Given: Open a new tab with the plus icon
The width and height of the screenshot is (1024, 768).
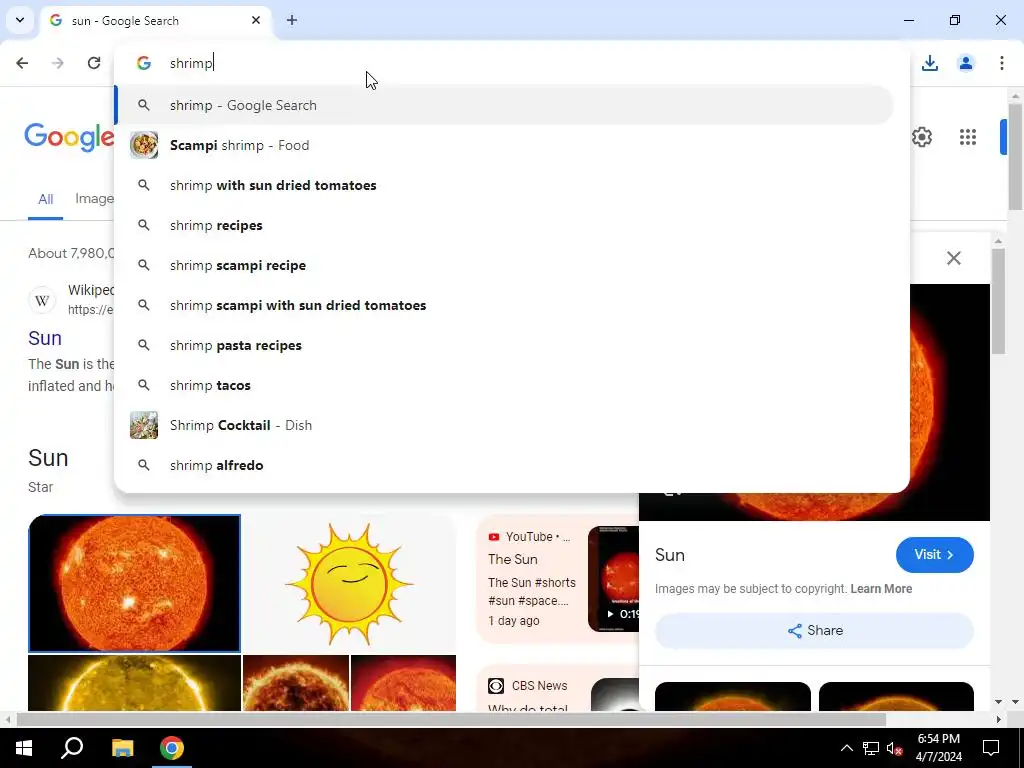Looking at the screenshot, I should pos(292,20).
